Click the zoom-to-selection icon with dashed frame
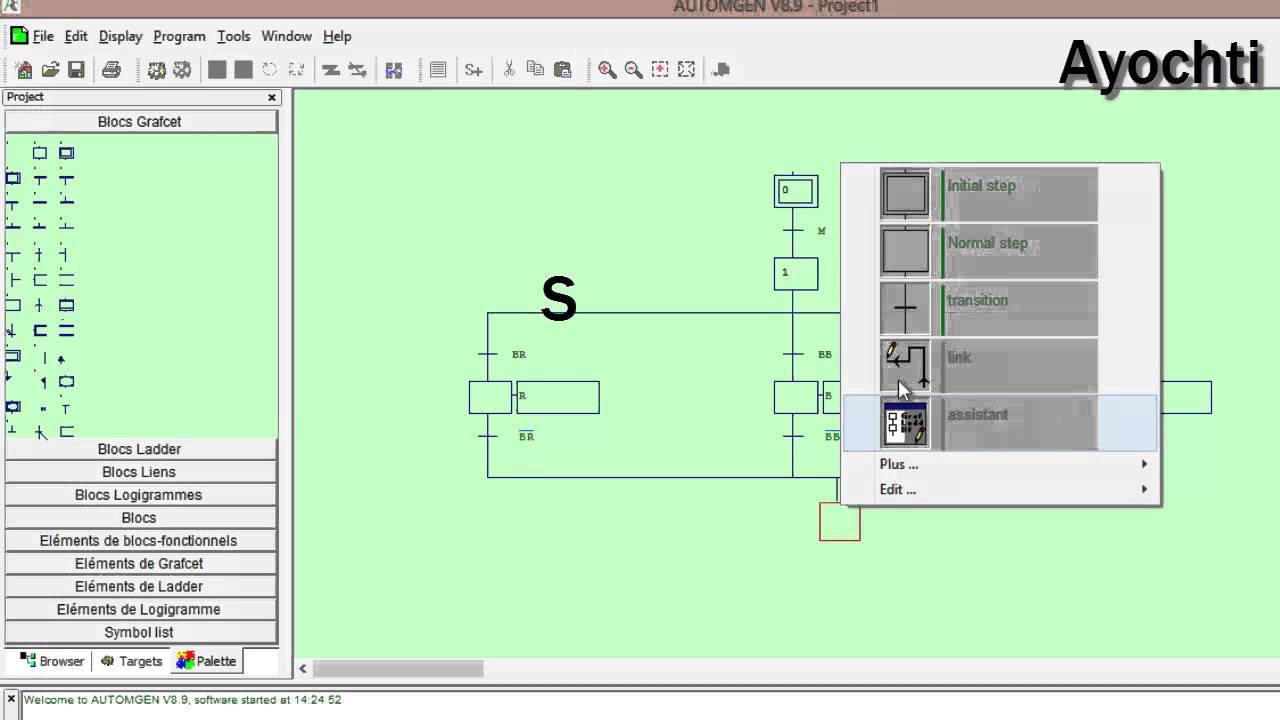 660,70
